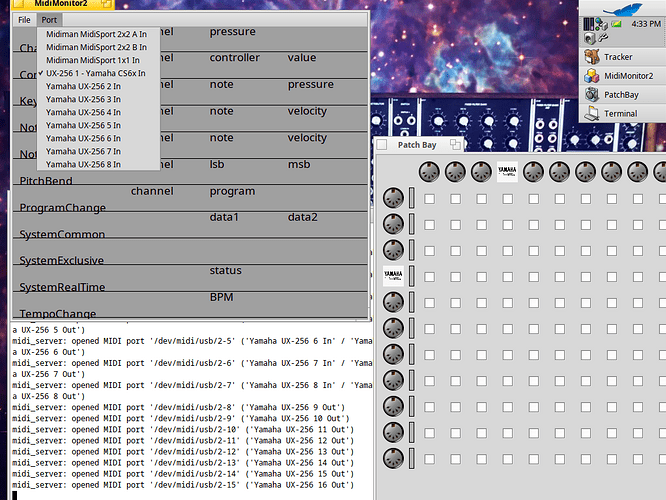Click zoom button on Patch Bay title tab

tap(455, 144)
